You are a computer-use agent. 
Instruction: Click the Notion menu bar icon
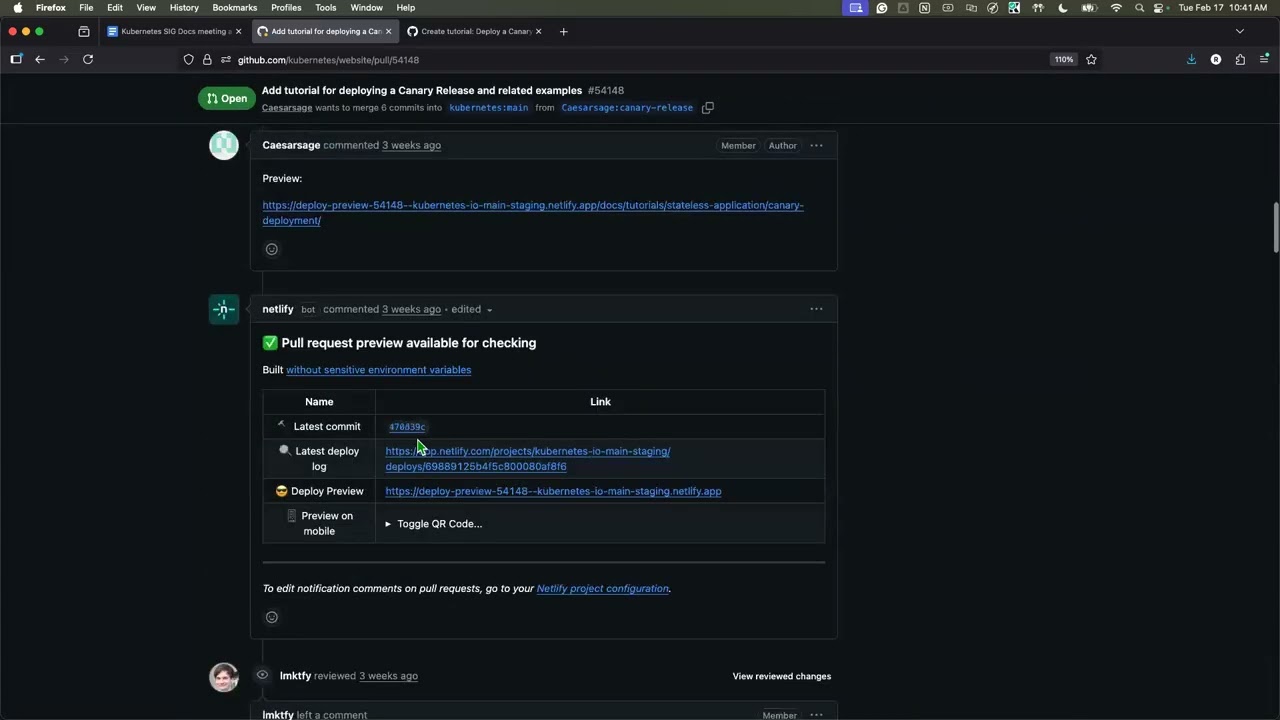(x=925, y=8)
